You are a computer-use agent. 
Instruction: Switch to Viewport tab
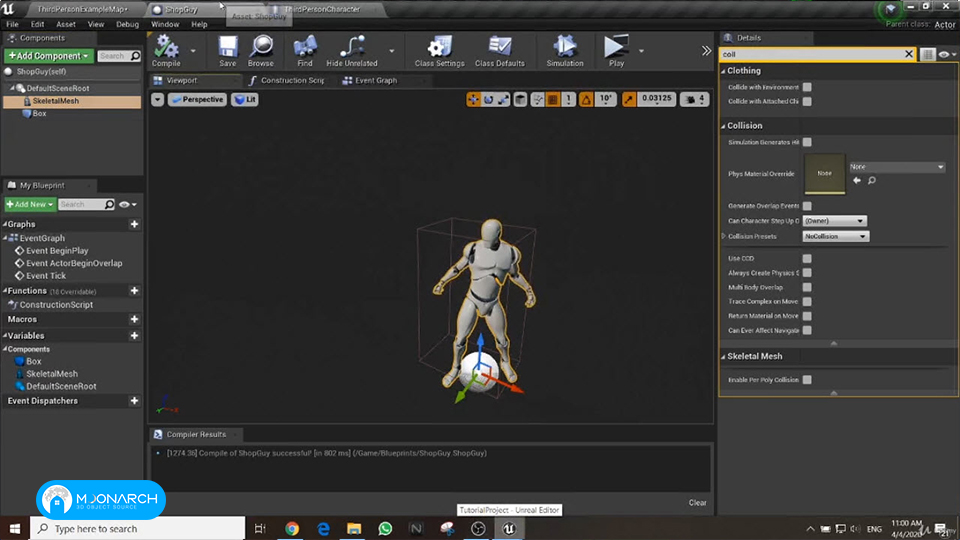[182, 80]
